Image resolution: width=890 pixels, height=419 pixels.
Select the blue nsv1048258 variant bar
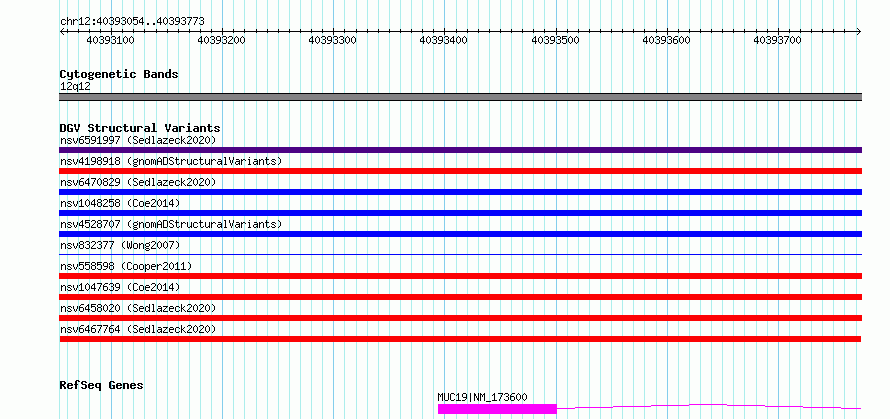coord(460,213)
